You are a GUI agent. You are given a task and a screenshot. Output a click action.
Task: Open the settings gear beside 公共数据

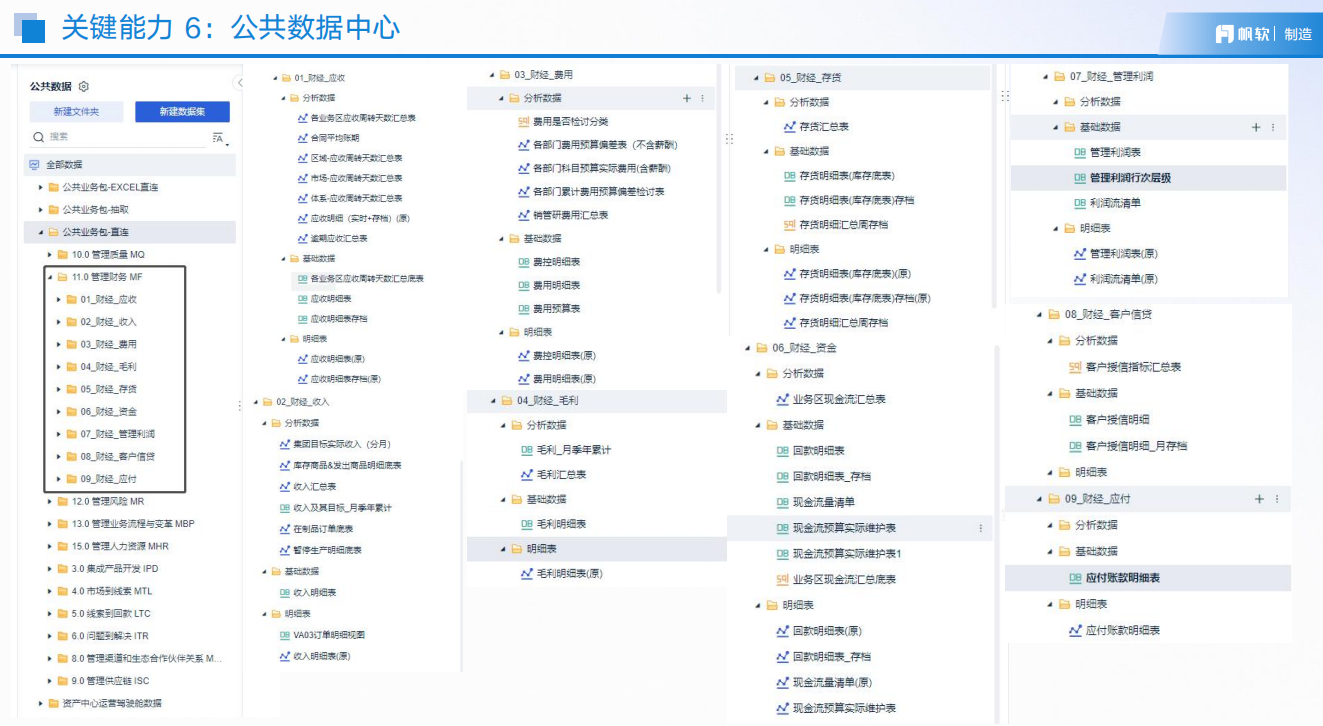[84, 87]
